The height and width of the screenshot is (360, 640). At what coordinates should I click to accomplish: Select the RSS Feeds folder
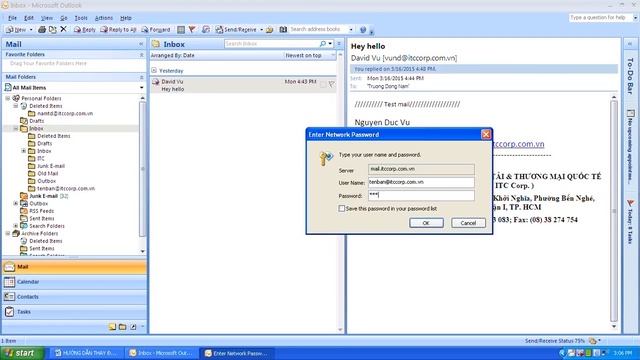point(42,211)
